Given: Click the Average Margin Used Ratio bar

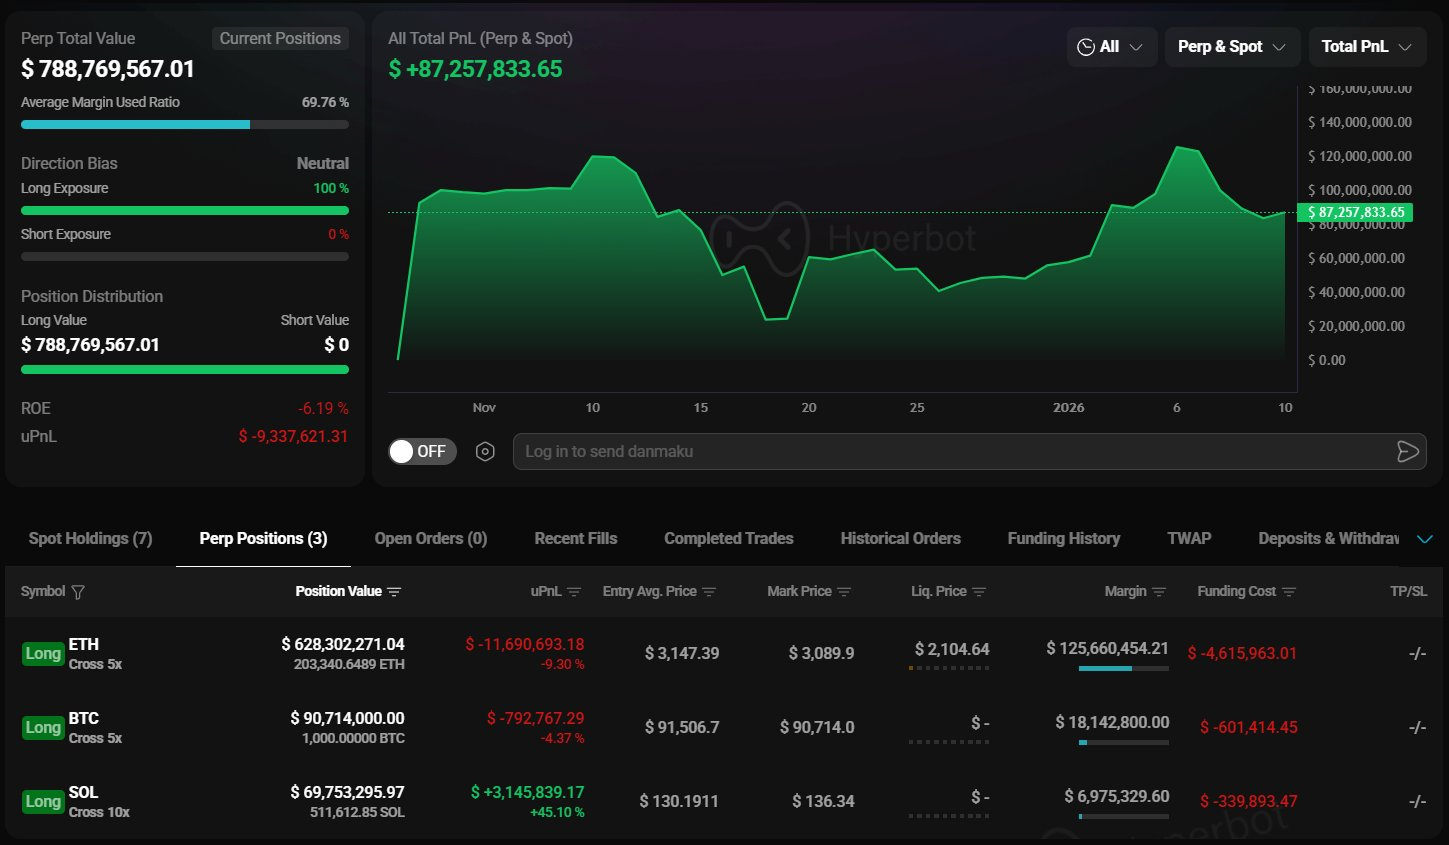Looking at the screenshot, I should pyautogui.click(x=184, y=125).
